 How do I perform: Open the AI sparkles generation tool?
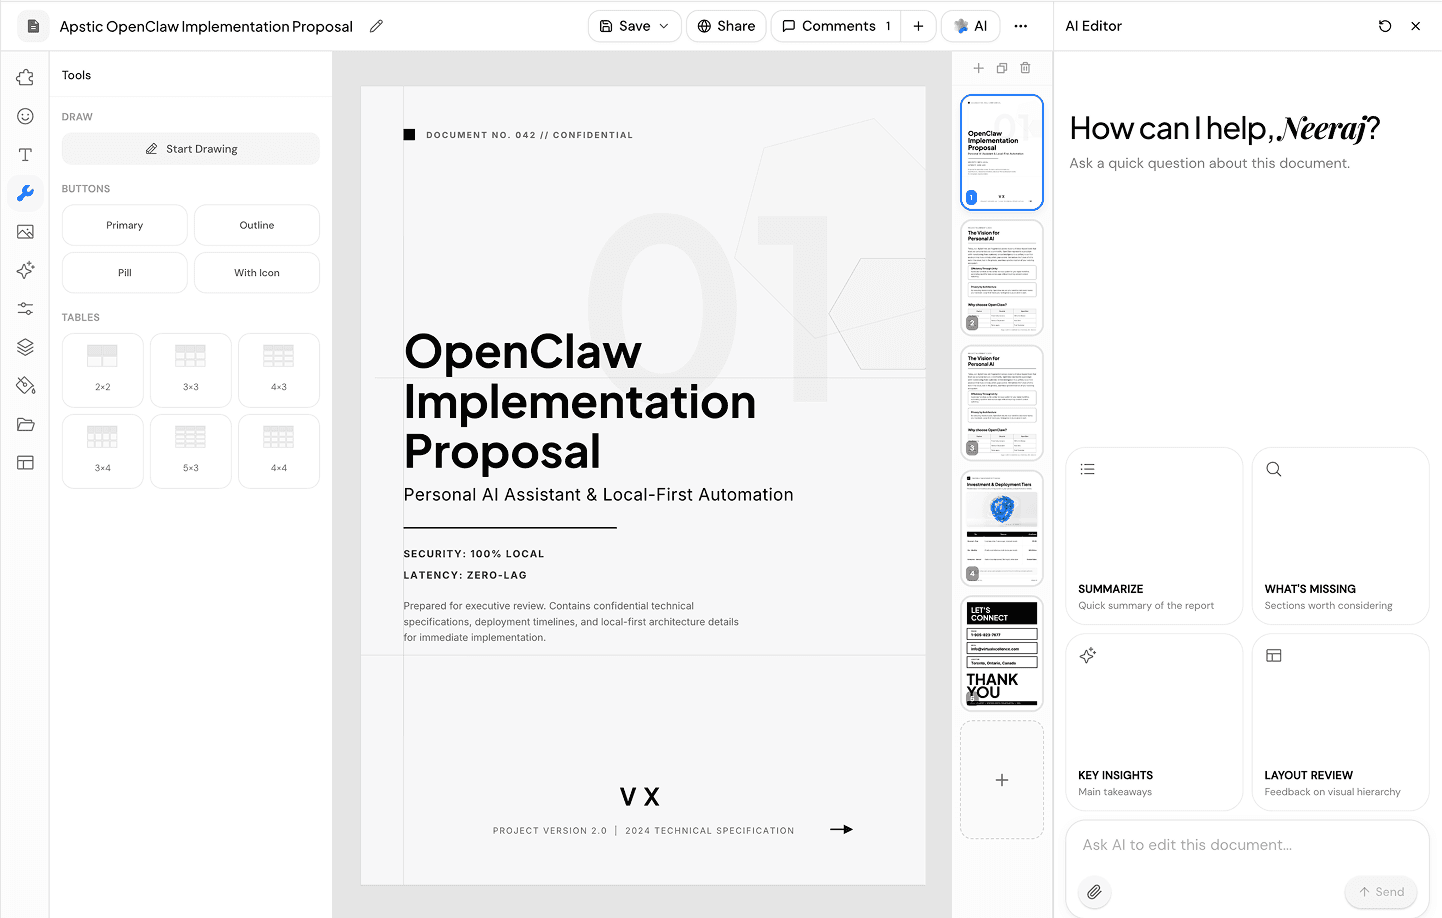[24, 270]
